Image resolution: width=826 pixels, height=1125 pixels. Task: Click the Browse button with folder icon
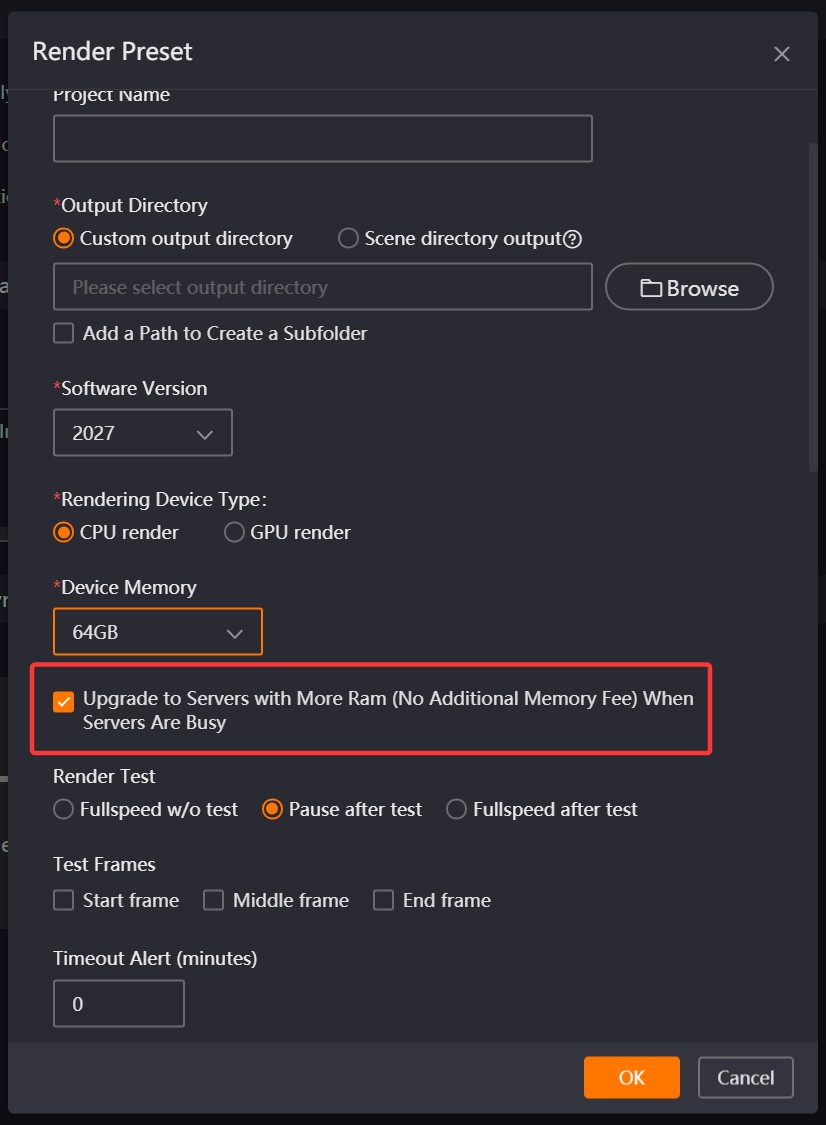689,287
